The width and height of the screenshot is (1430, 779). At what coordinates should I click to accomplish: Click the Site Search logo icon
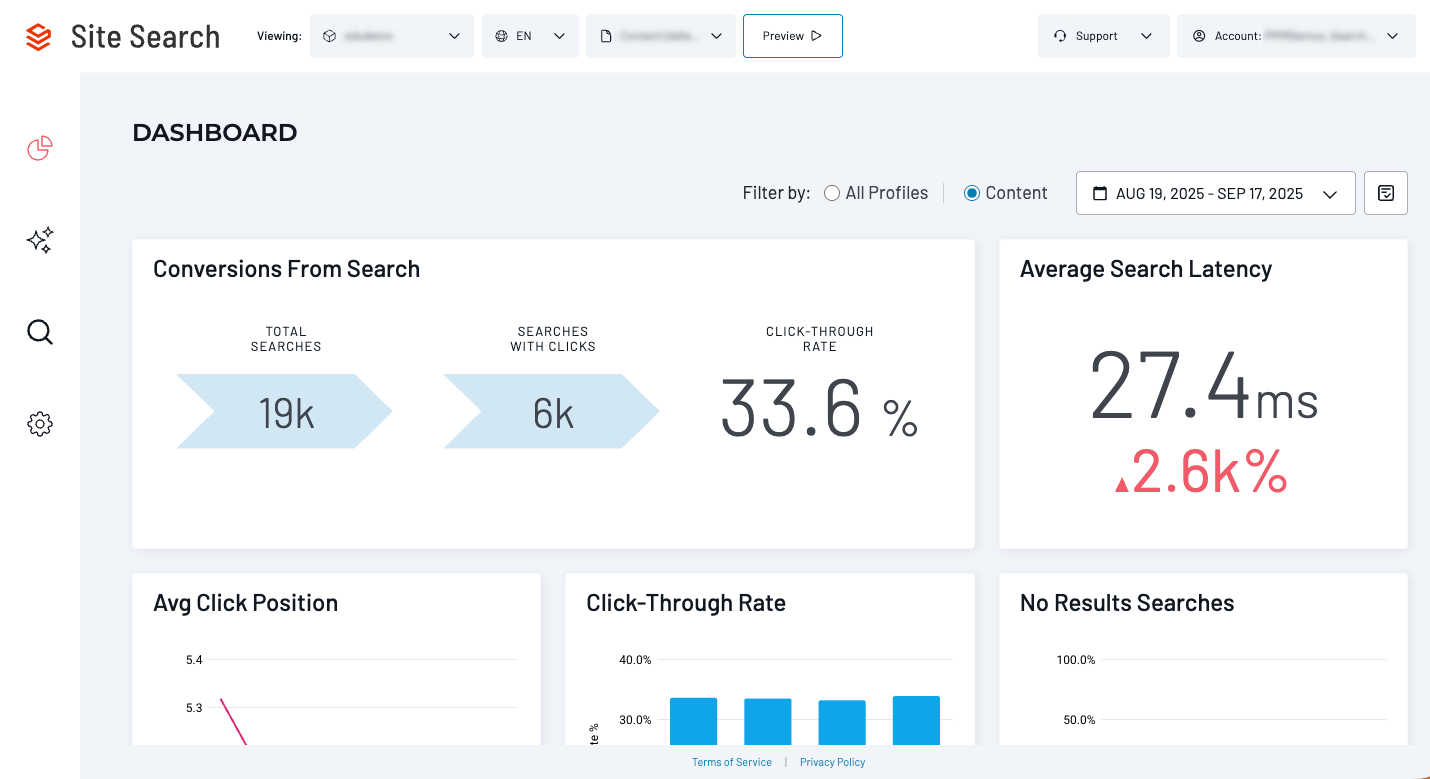pos(38,37)
